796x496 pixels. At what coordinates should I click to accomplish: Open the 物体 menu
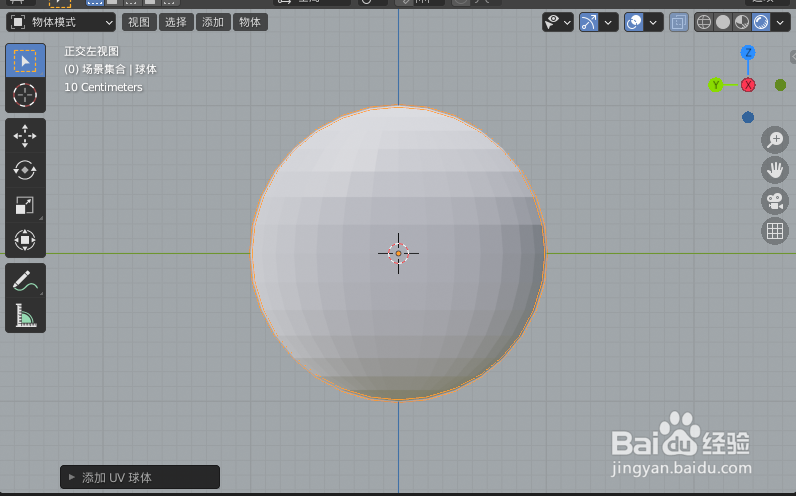point(250,22)
